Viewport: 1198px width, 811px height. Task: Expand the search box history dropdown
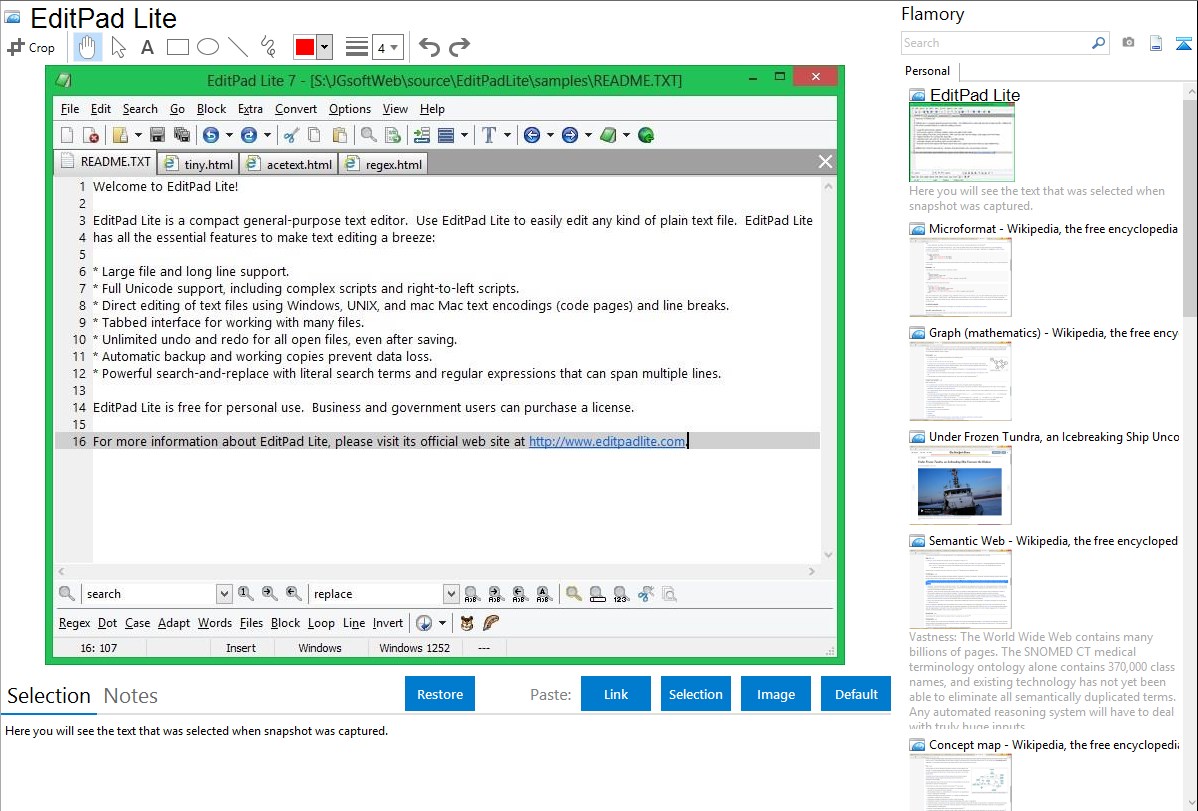(x=224, y=594)
